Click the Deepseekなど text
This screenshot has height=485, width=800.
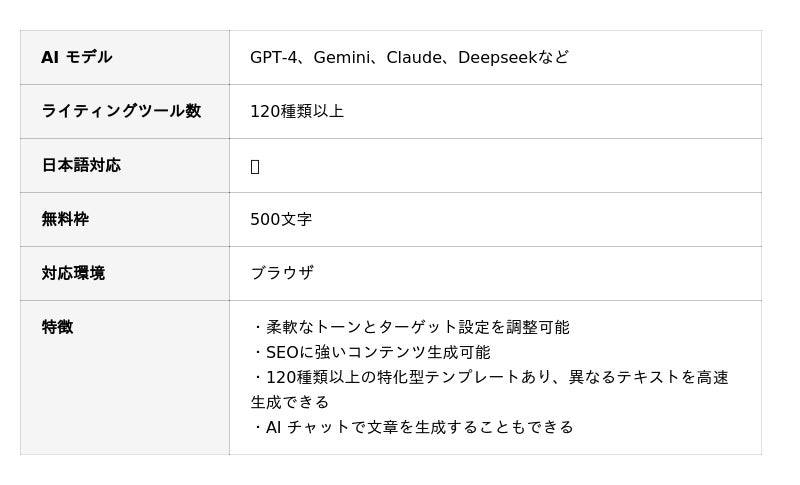(513, 58)
